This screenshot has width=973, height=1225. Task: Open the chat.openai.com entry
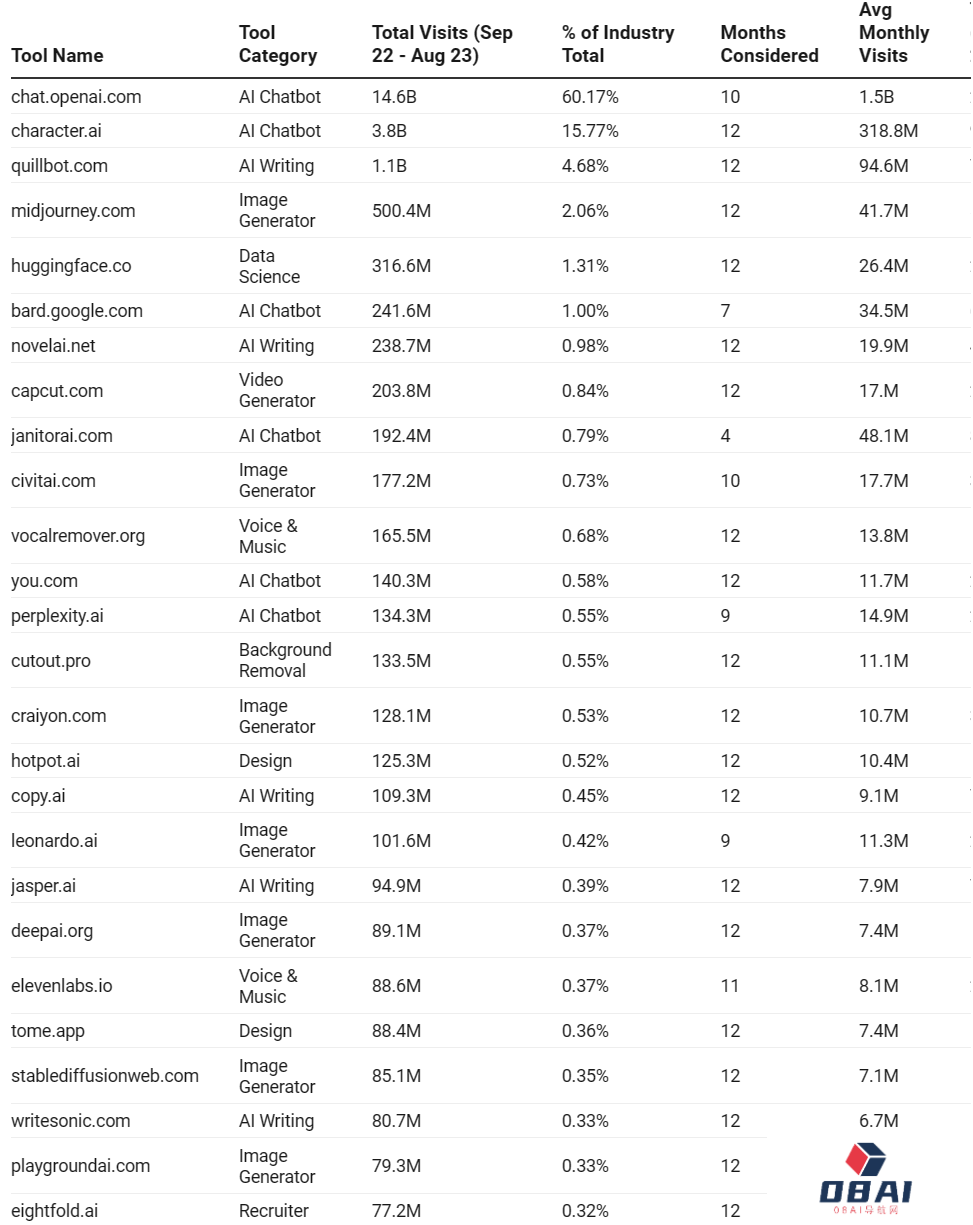coord(76,97)
